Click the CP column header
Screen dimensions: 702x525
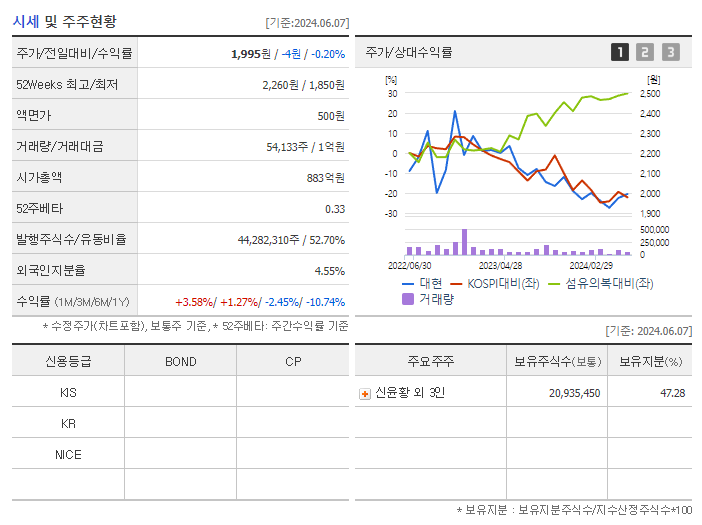point(293,361)
